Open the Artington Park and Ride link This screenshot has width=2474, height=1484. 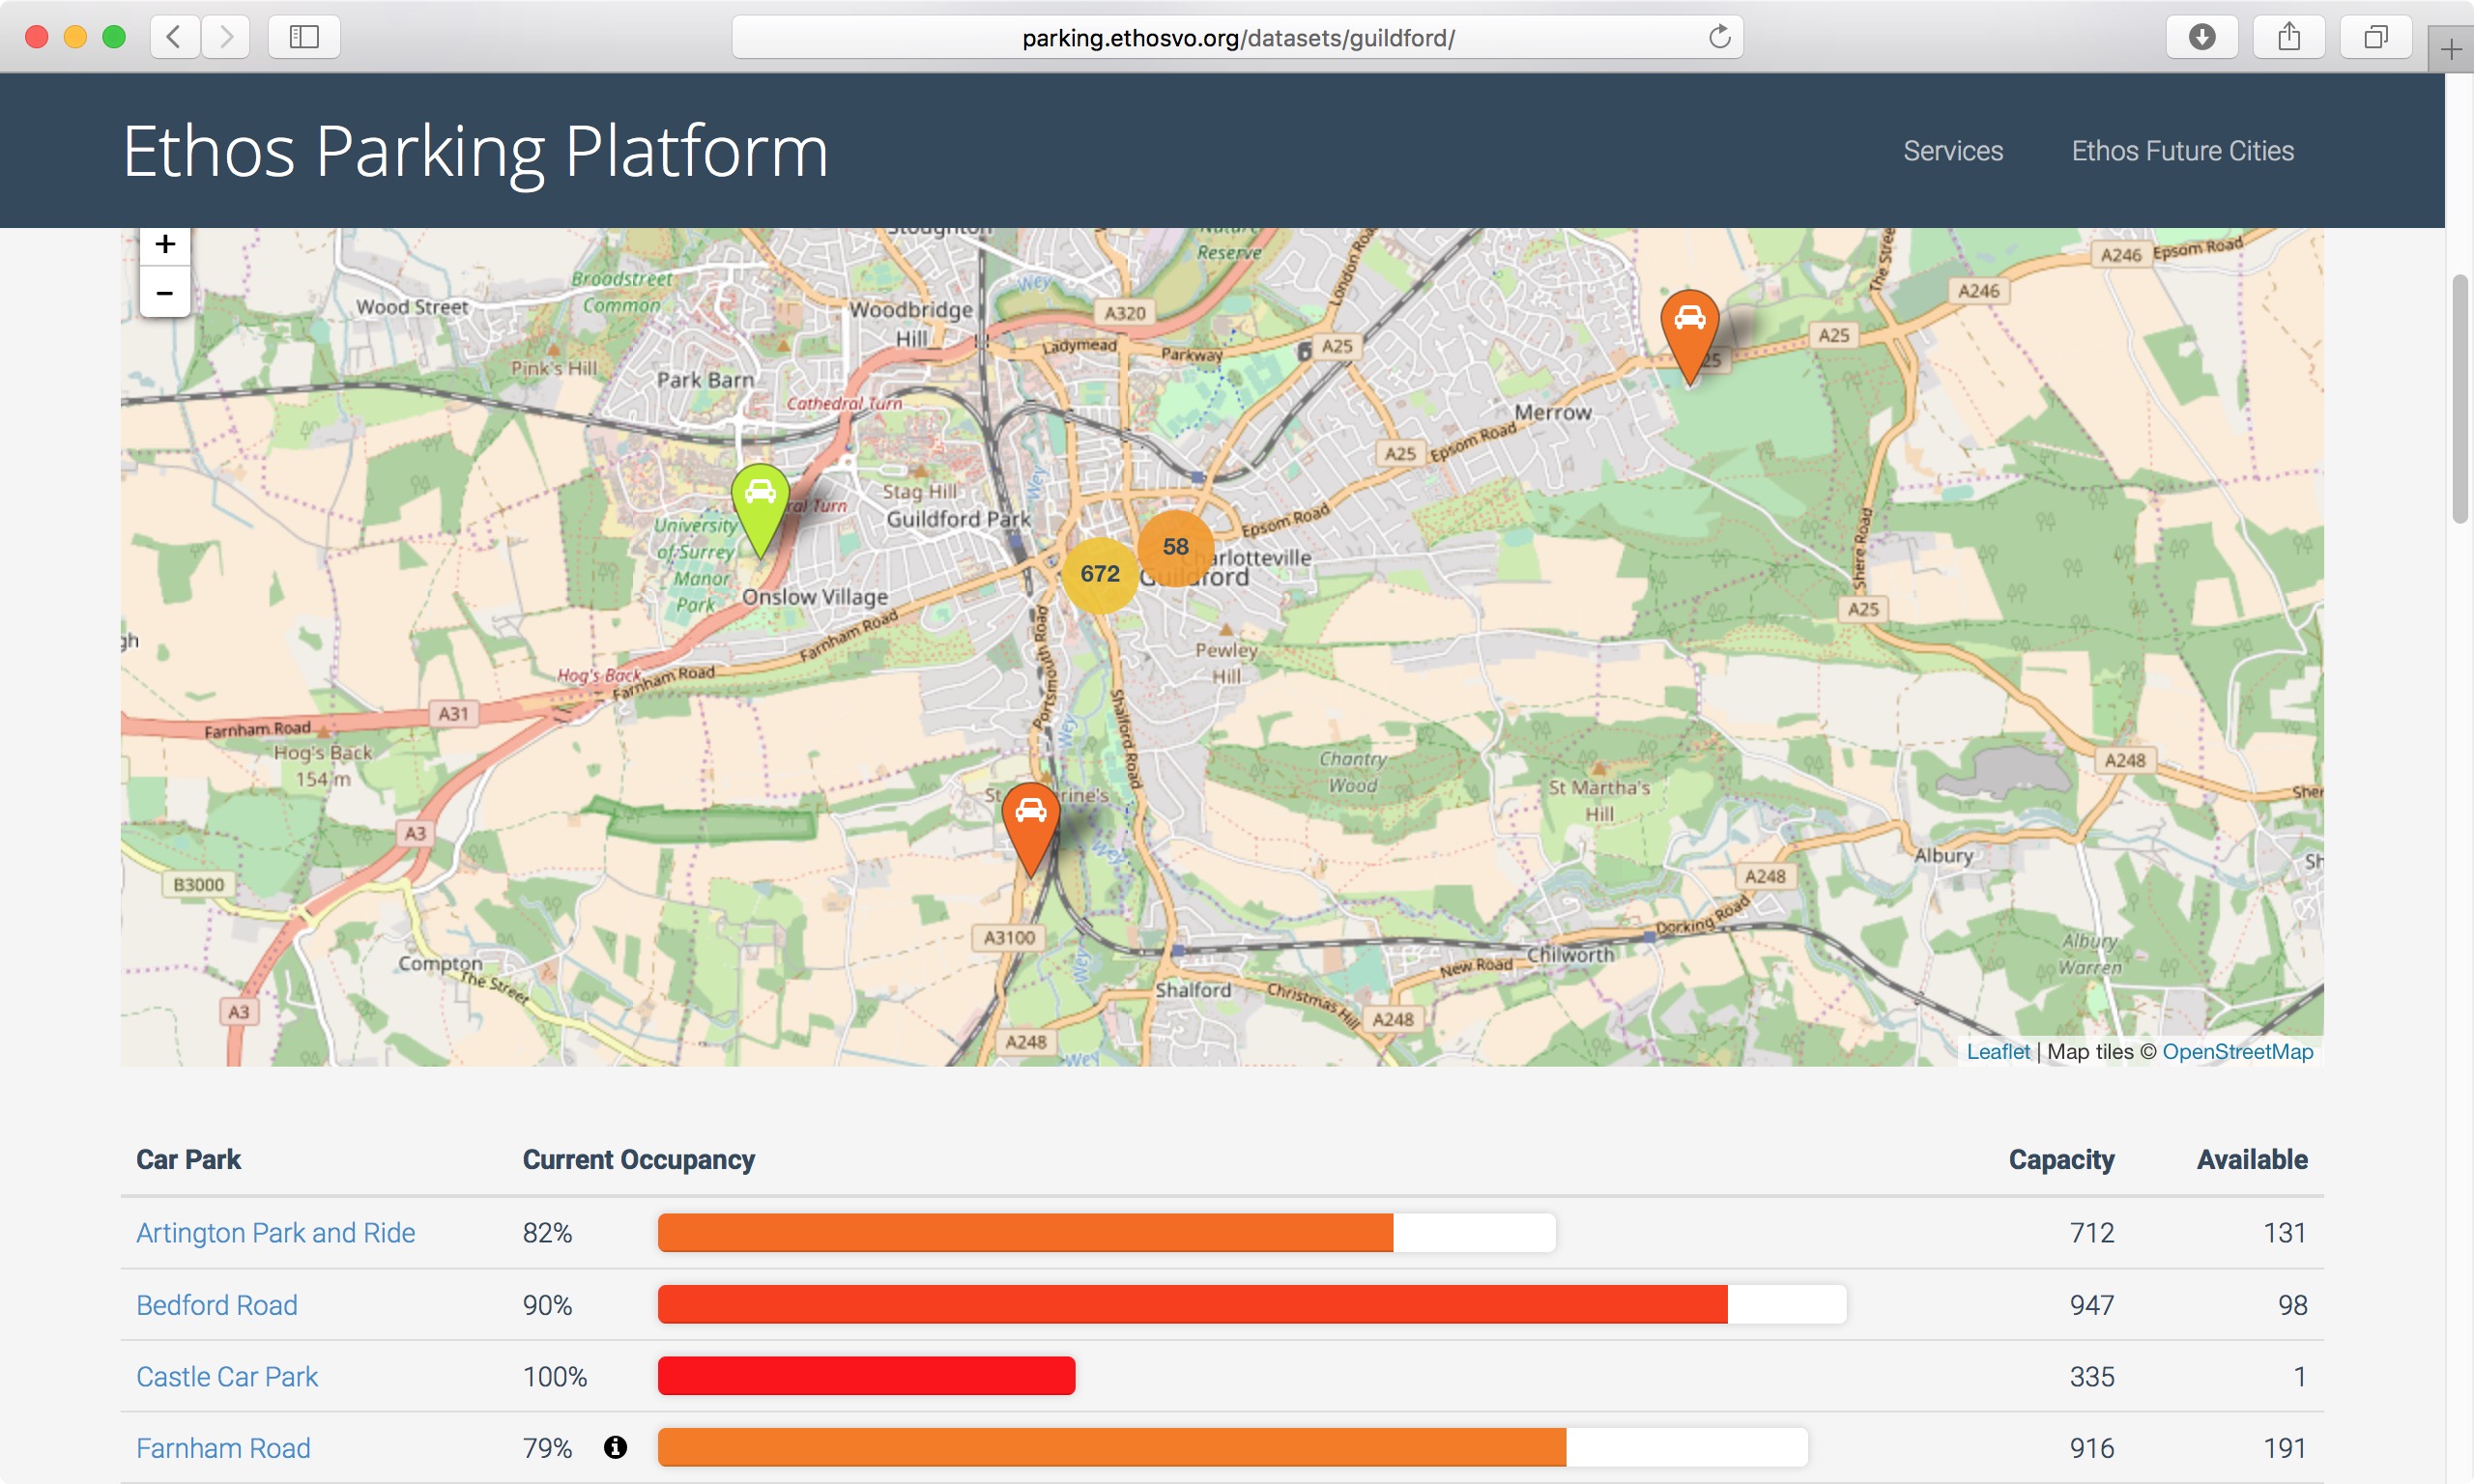(275, 1233)
